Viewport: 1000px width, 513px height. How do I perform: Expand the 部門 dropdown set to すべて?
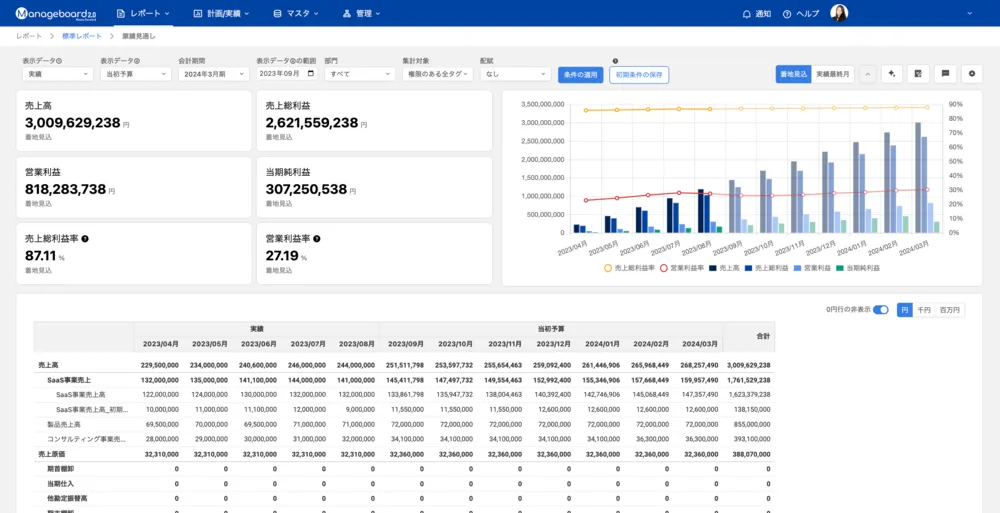coord(360,74)
